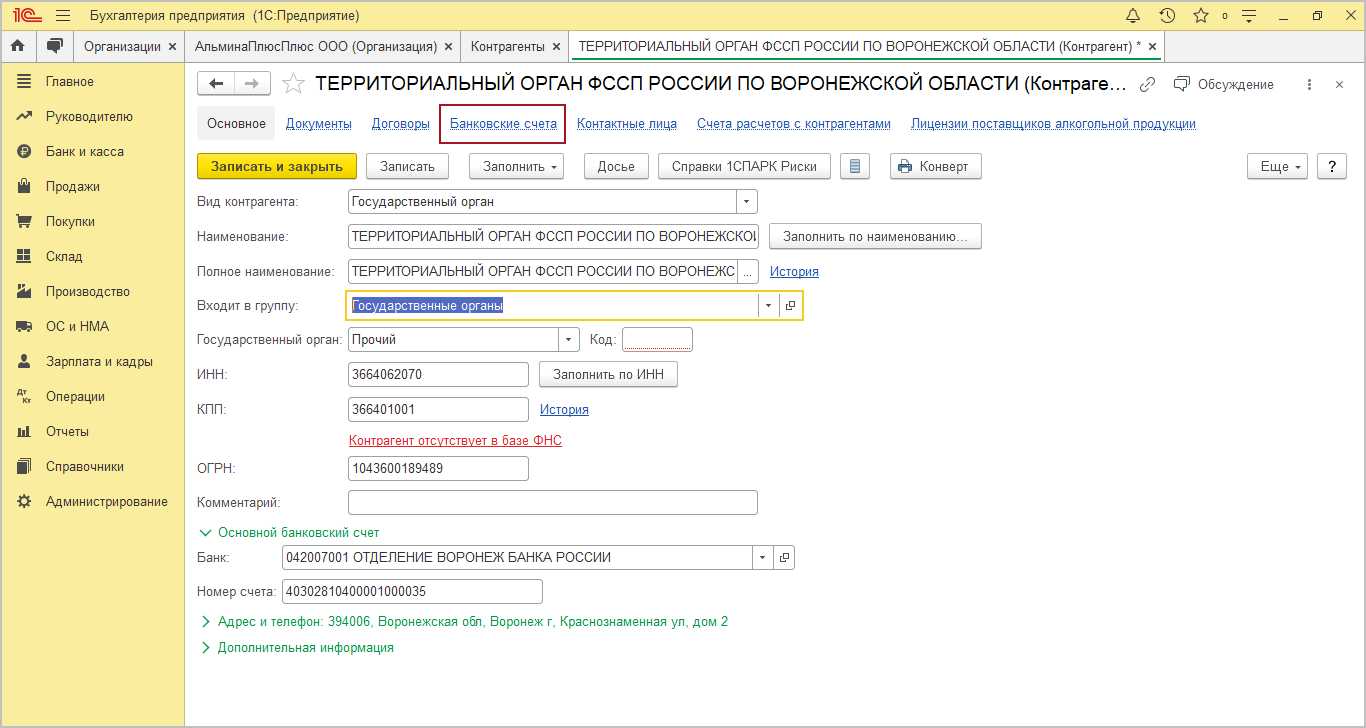Click the Операции Дт/Кт icon

coord(24,397)
